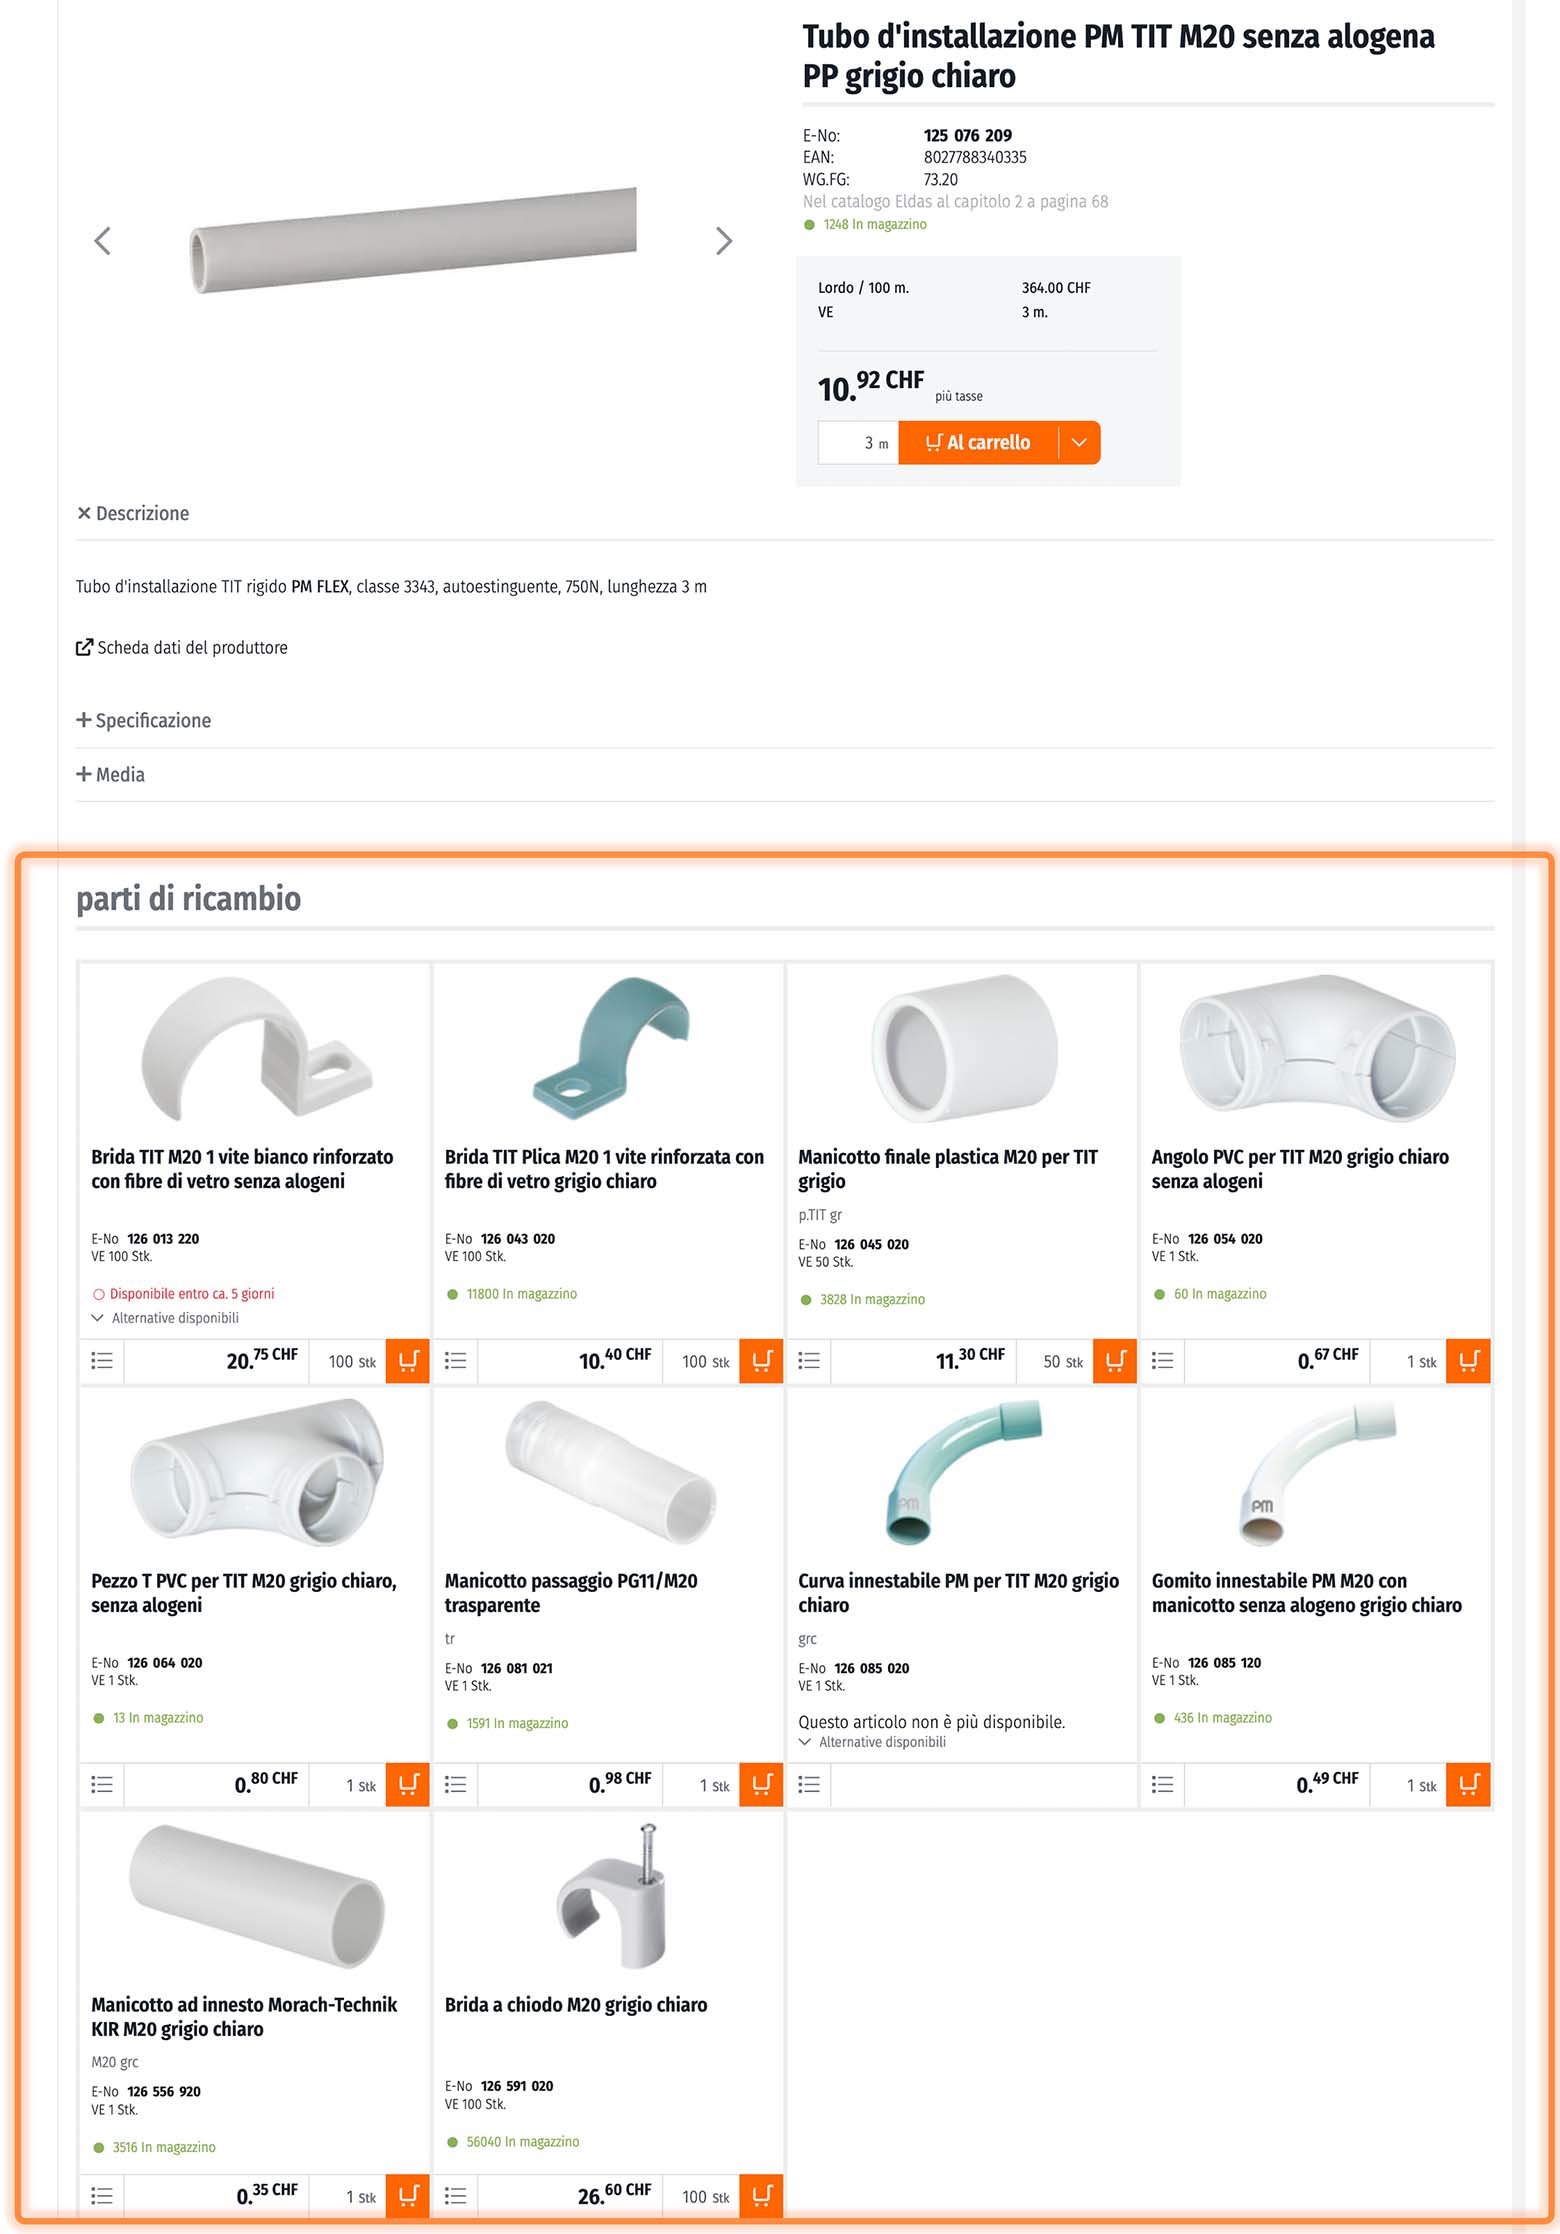Click the 3 m quantity field
Viewport: 1560px width, 2234px height.
(858, 443)
